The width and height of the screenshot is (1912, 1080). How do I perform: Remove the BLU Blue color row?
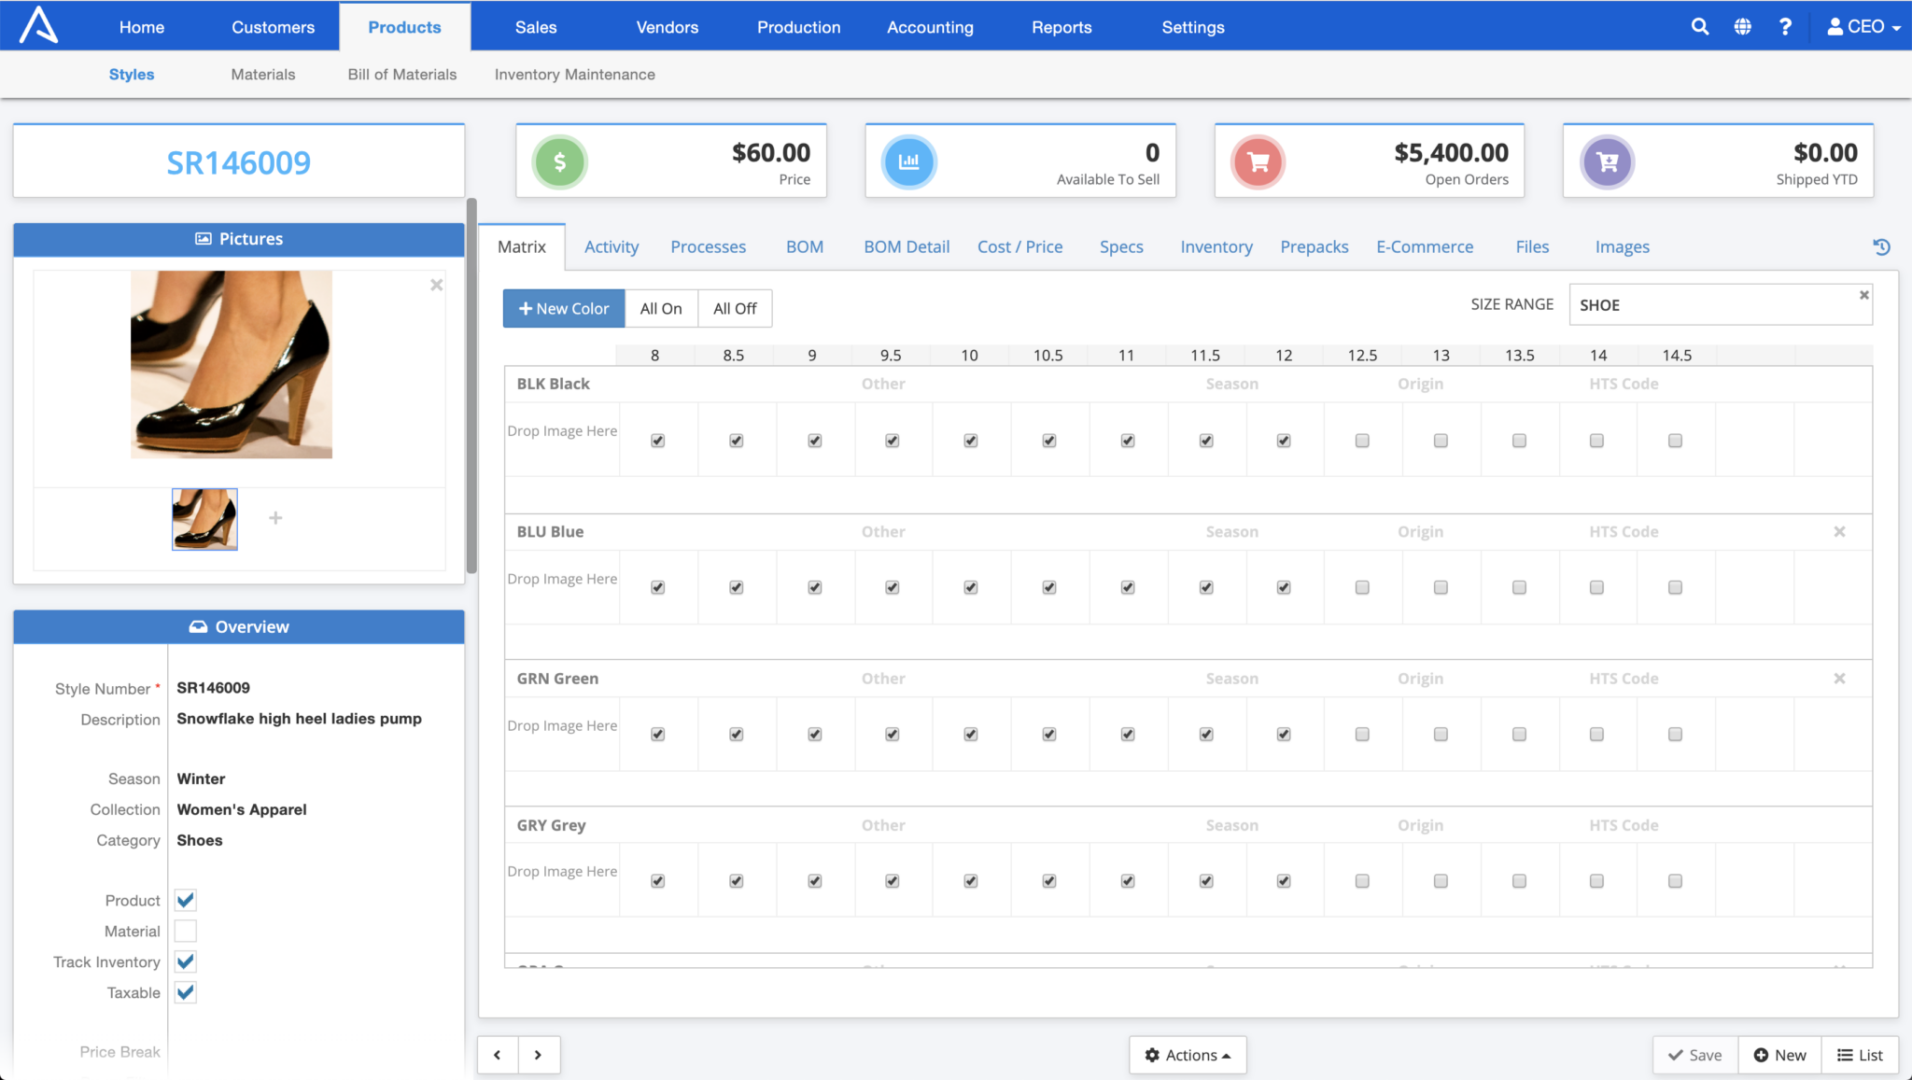point(1839,531)
